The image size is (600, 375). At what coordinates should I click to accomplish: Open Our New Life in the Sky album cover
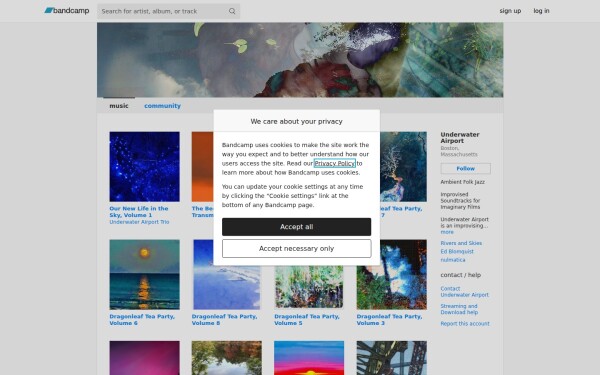tap(144, 166)
